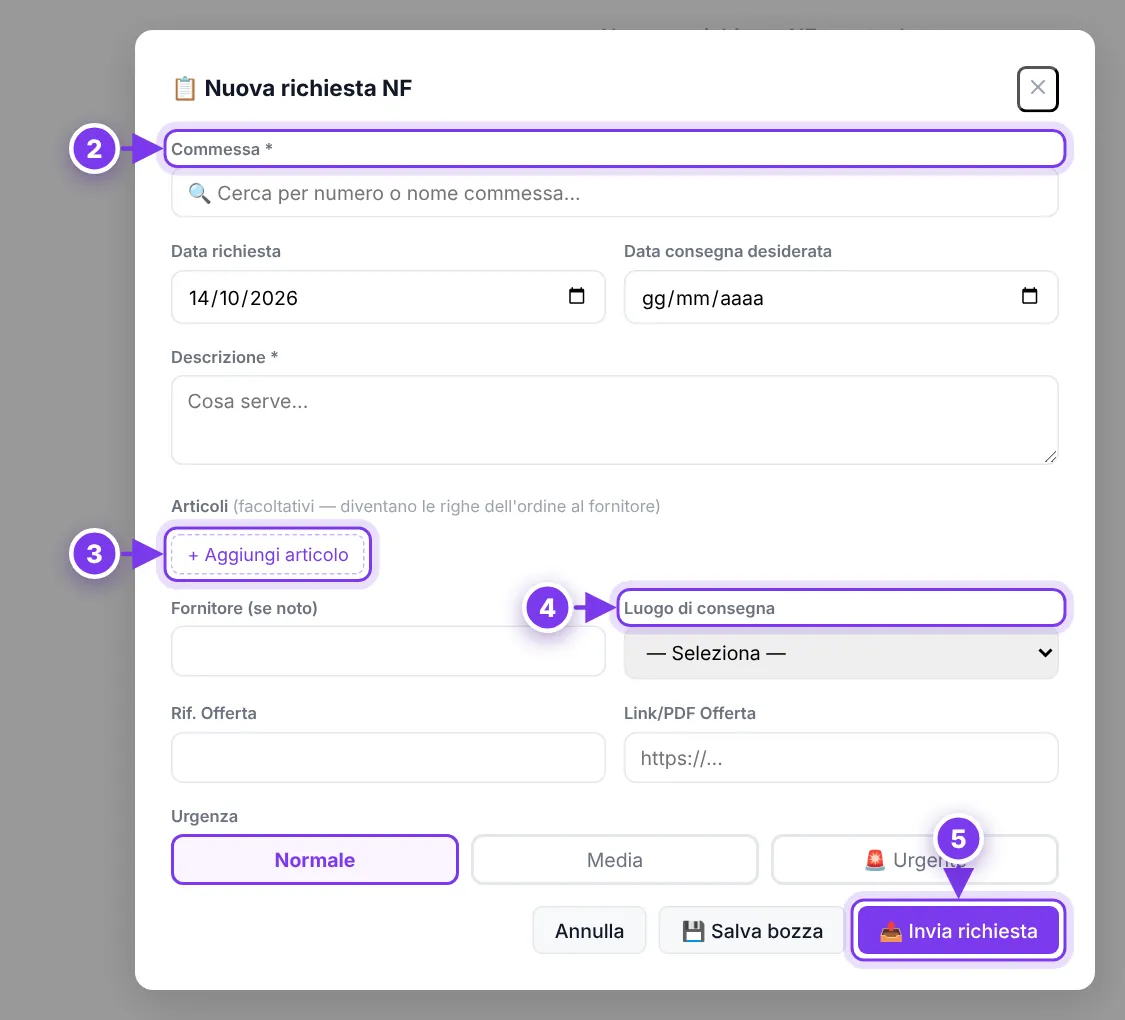Click the Descrizione text area

614,420
